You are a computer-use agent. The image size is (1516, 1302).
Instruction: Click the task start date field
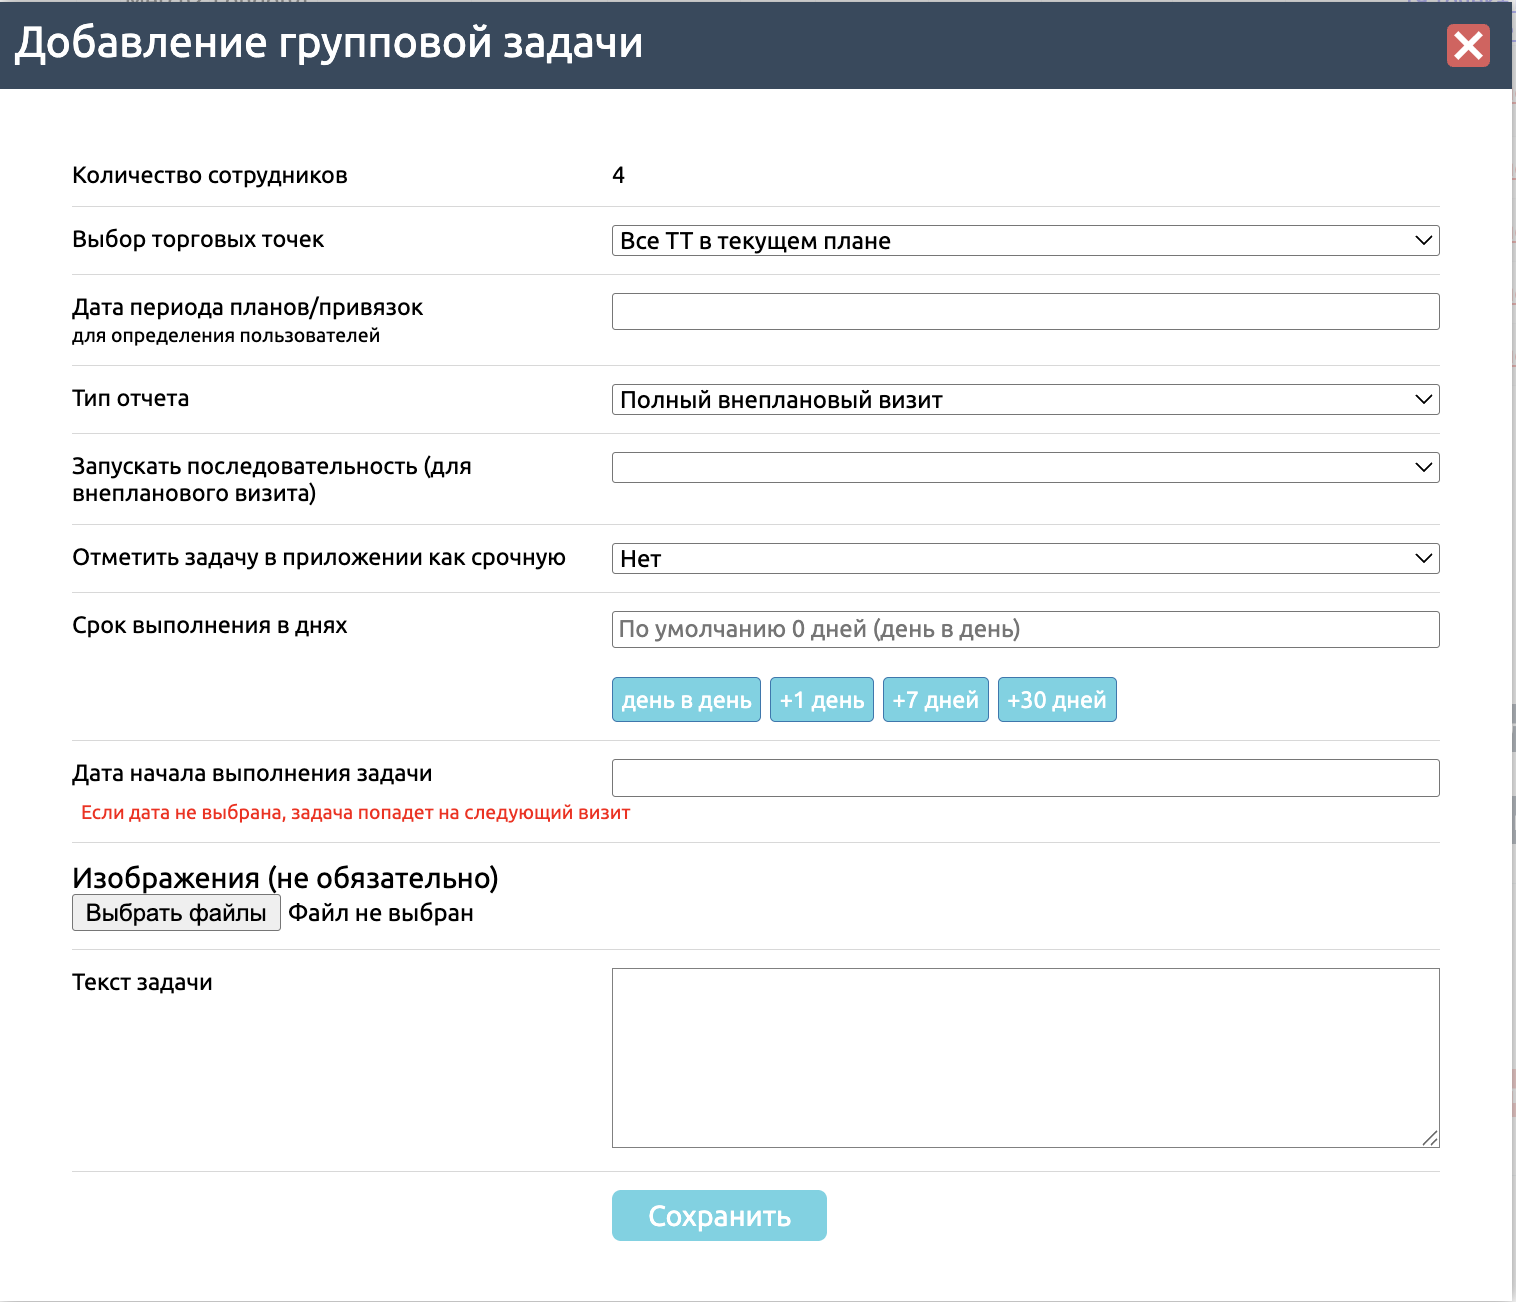[1024, 778]
